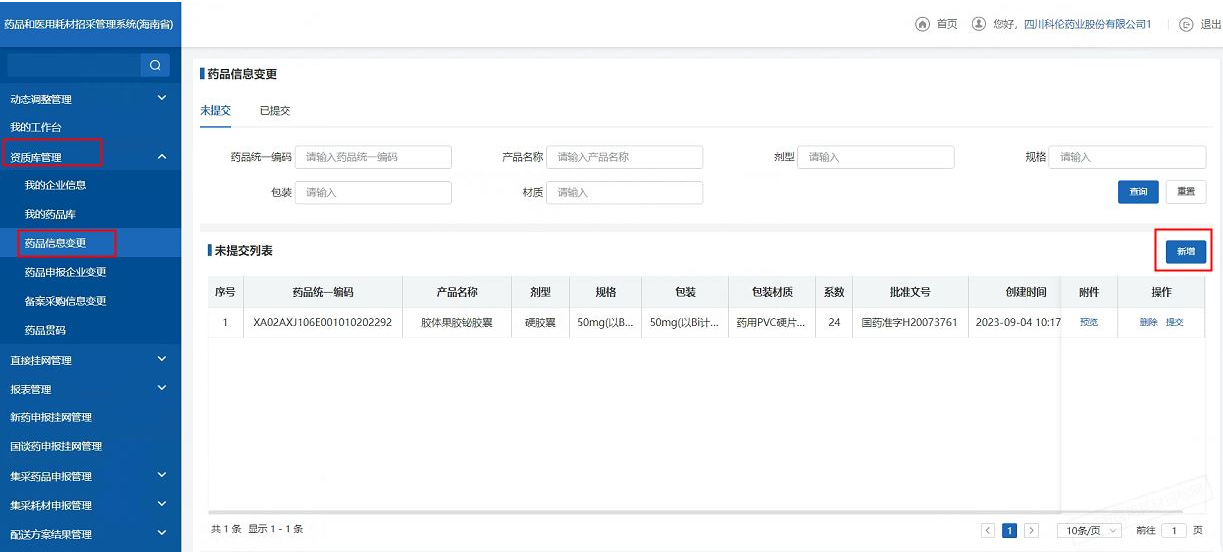Screen dimensions: 1223x552
Task: Collapse the 资质库管理 menu
Action: pos(161,157)
